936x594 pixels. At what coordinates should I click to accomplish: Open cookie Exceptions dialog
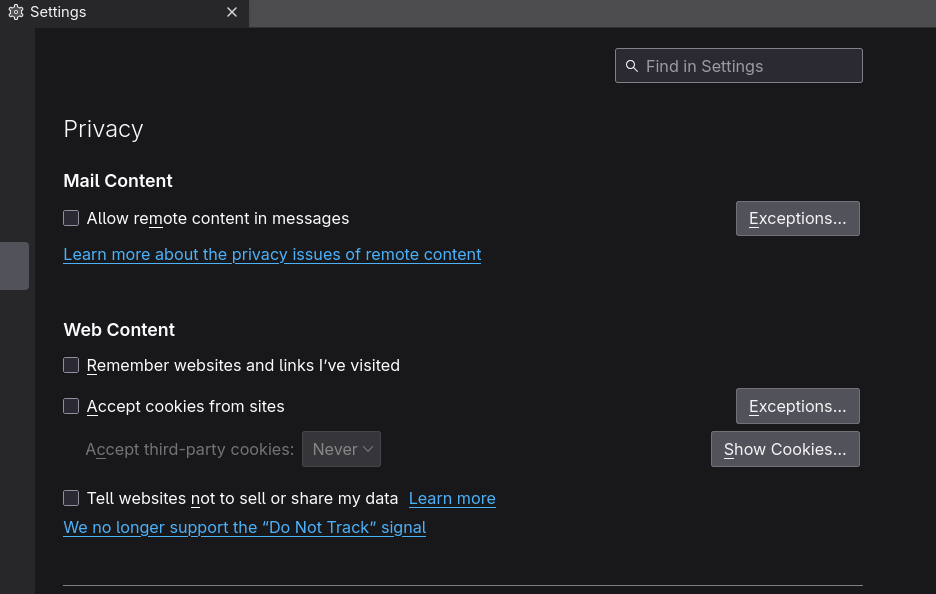798,406
